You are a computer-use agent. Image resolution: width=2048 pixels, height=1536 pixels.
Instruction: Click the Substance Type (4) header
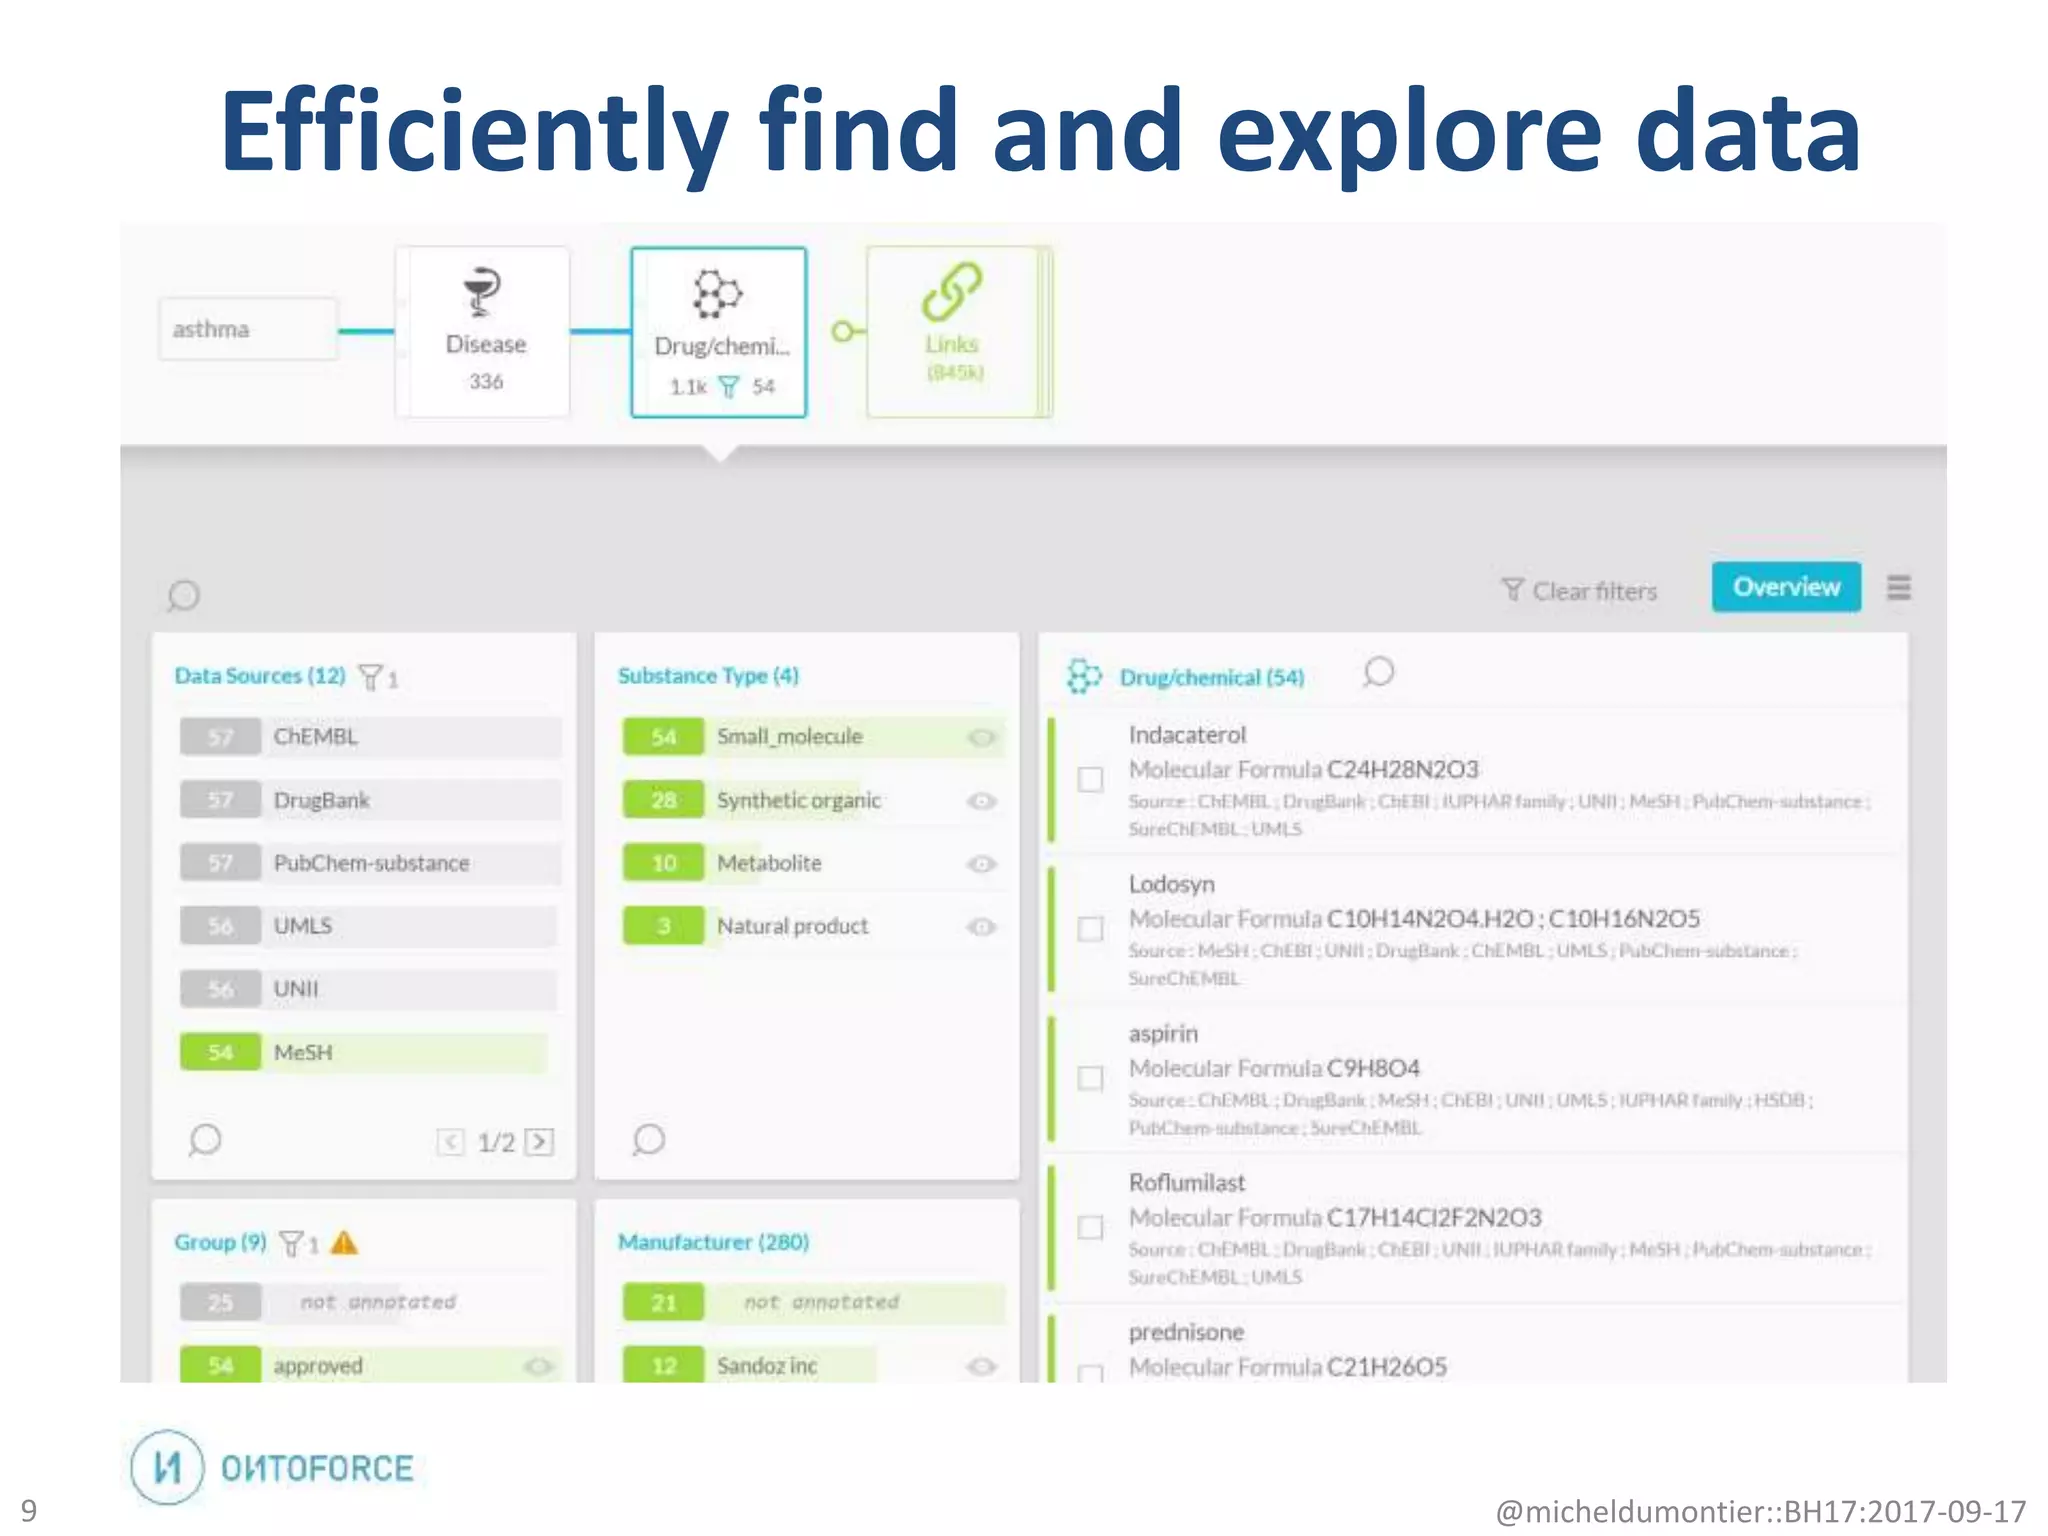tap(708, 676)
